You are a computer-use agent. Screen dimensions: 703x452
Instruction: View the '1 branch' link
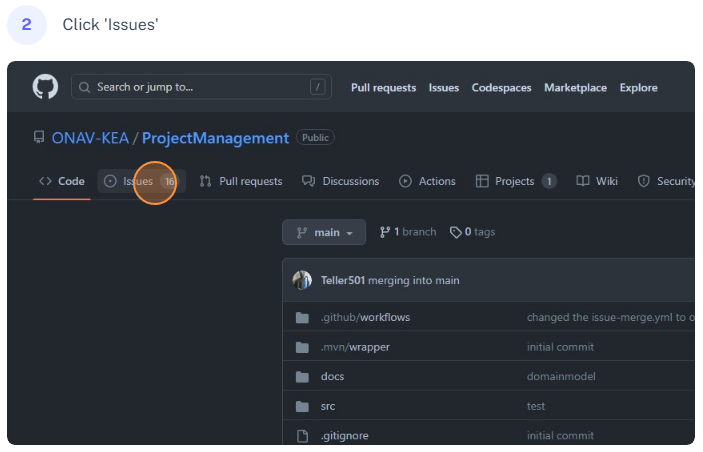(408, 232)
